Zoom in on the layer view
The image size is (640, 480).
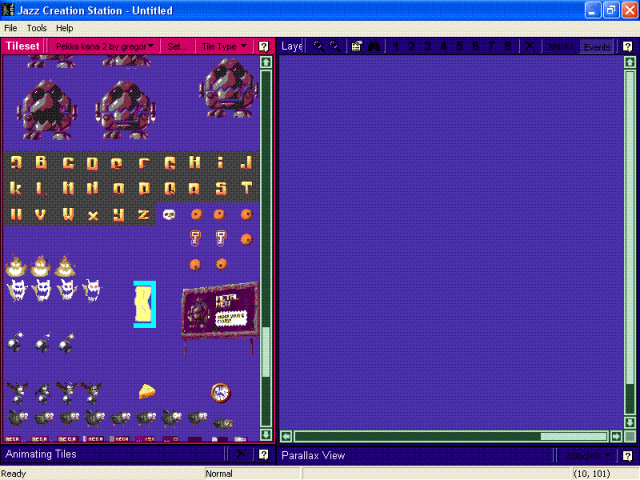(318, 47)
